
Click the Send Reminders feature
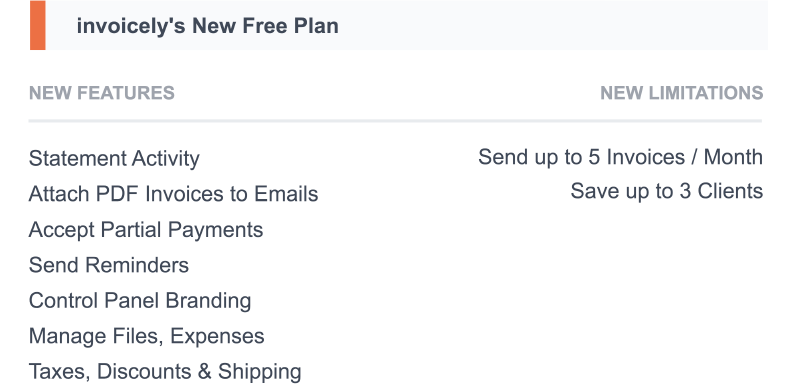(x=109, y=265)
